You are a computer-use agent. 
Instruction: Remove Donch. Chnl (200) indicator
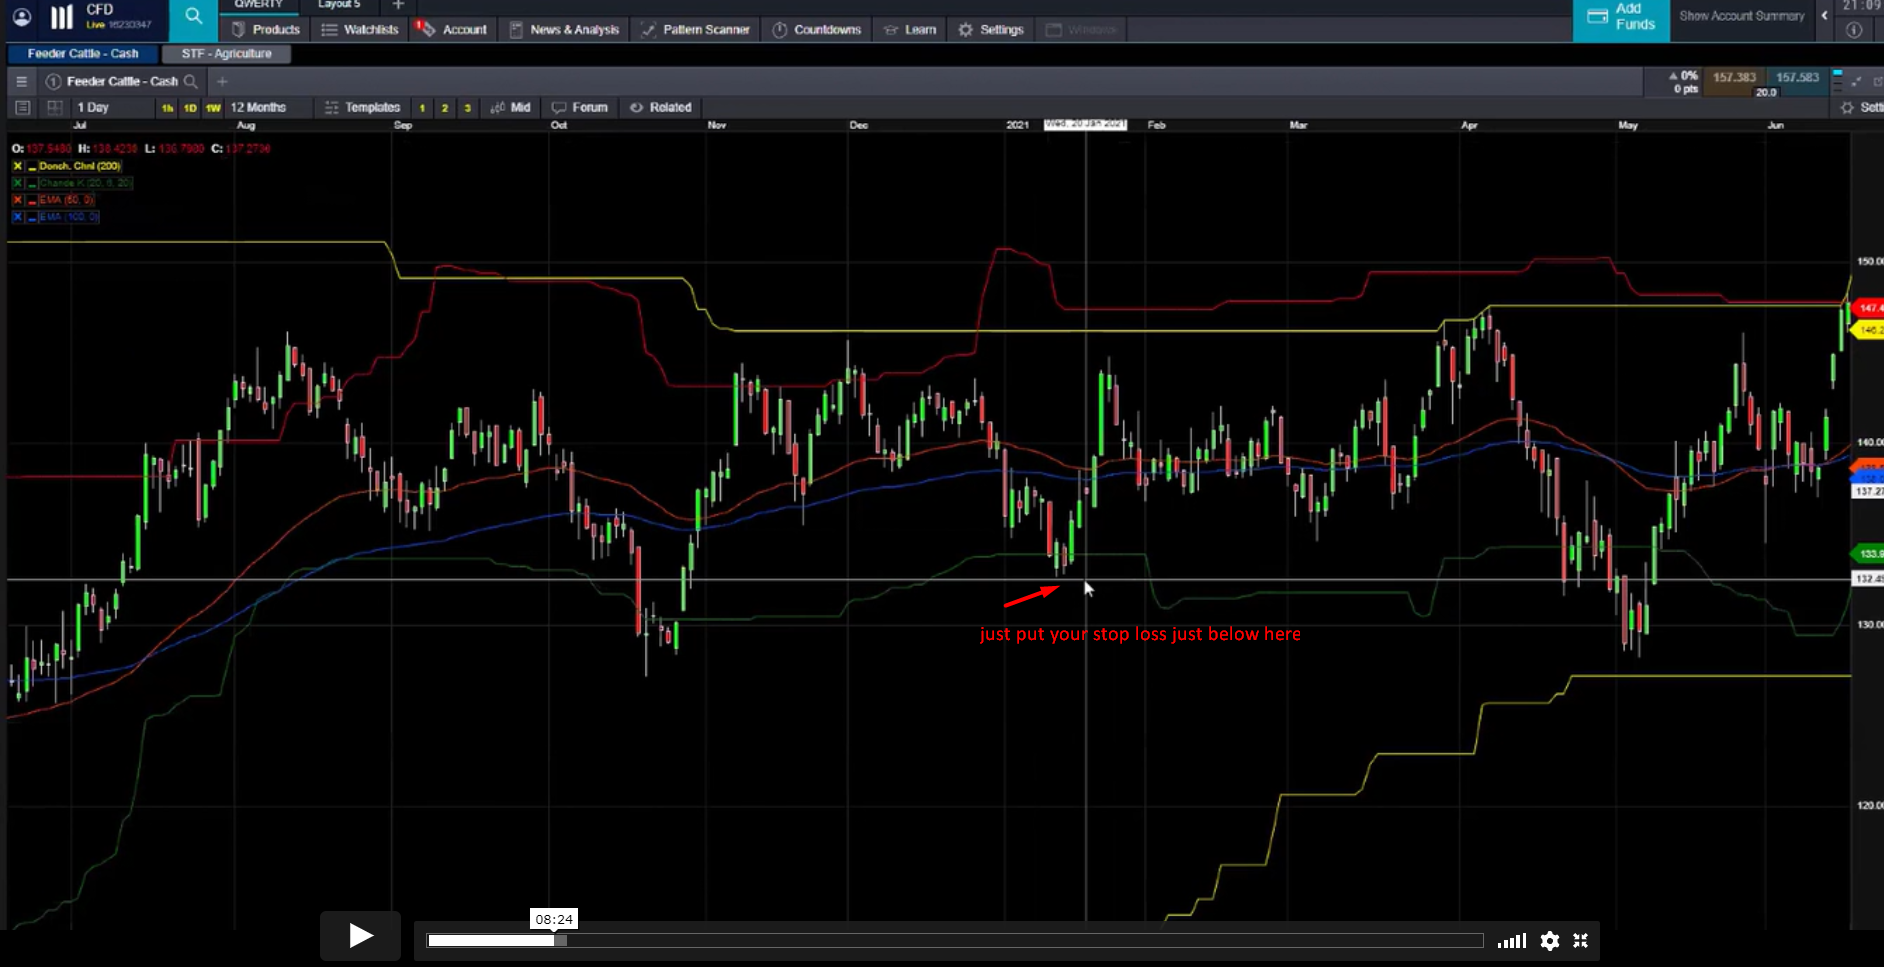click(17, 166)
